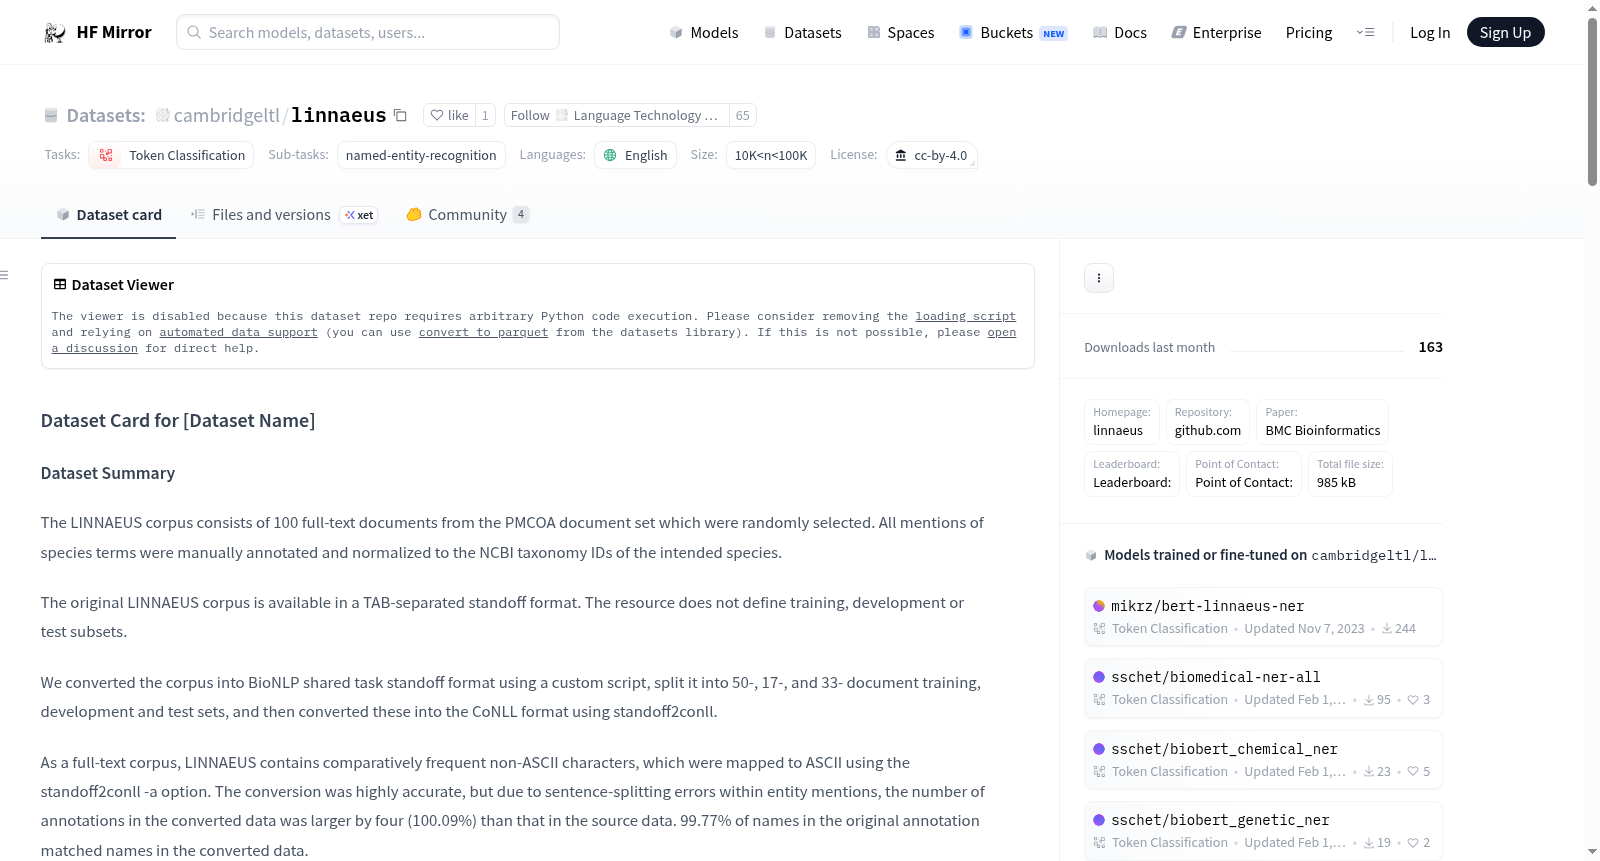The width and height of the screenshot is (1600, 861).
Task: Open mikrz/bert-linnaeus-ner model card
Action: [x=1263, y=616]
